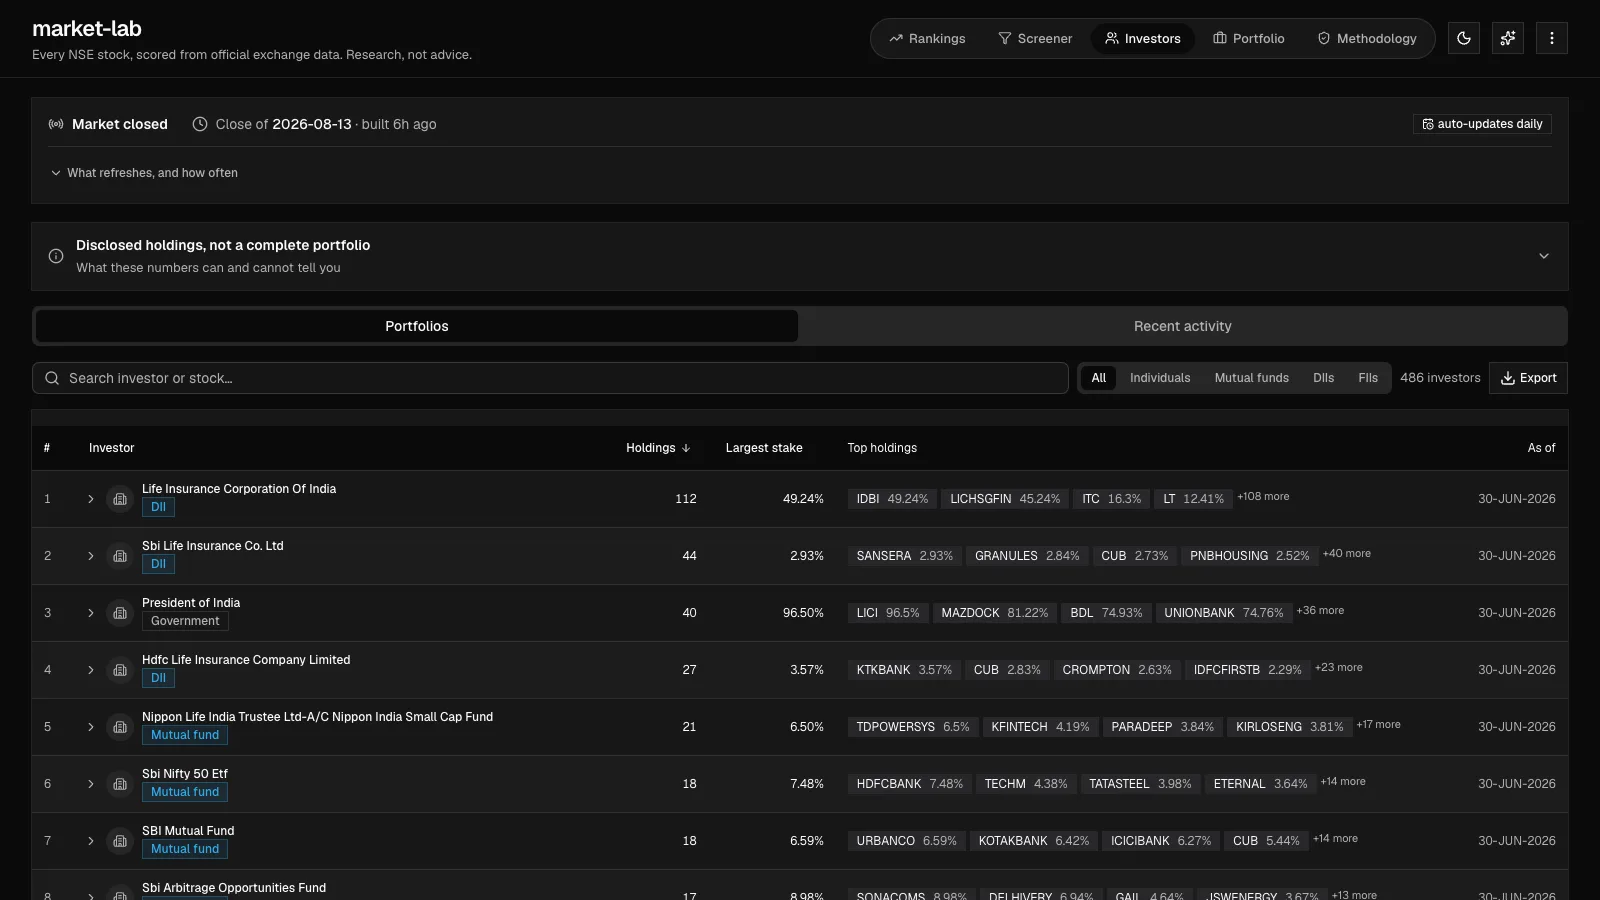This screenshot has width=1600, height=900.
Task: Click the LICI 96.5% holding chip
Action: click(888, 613)
